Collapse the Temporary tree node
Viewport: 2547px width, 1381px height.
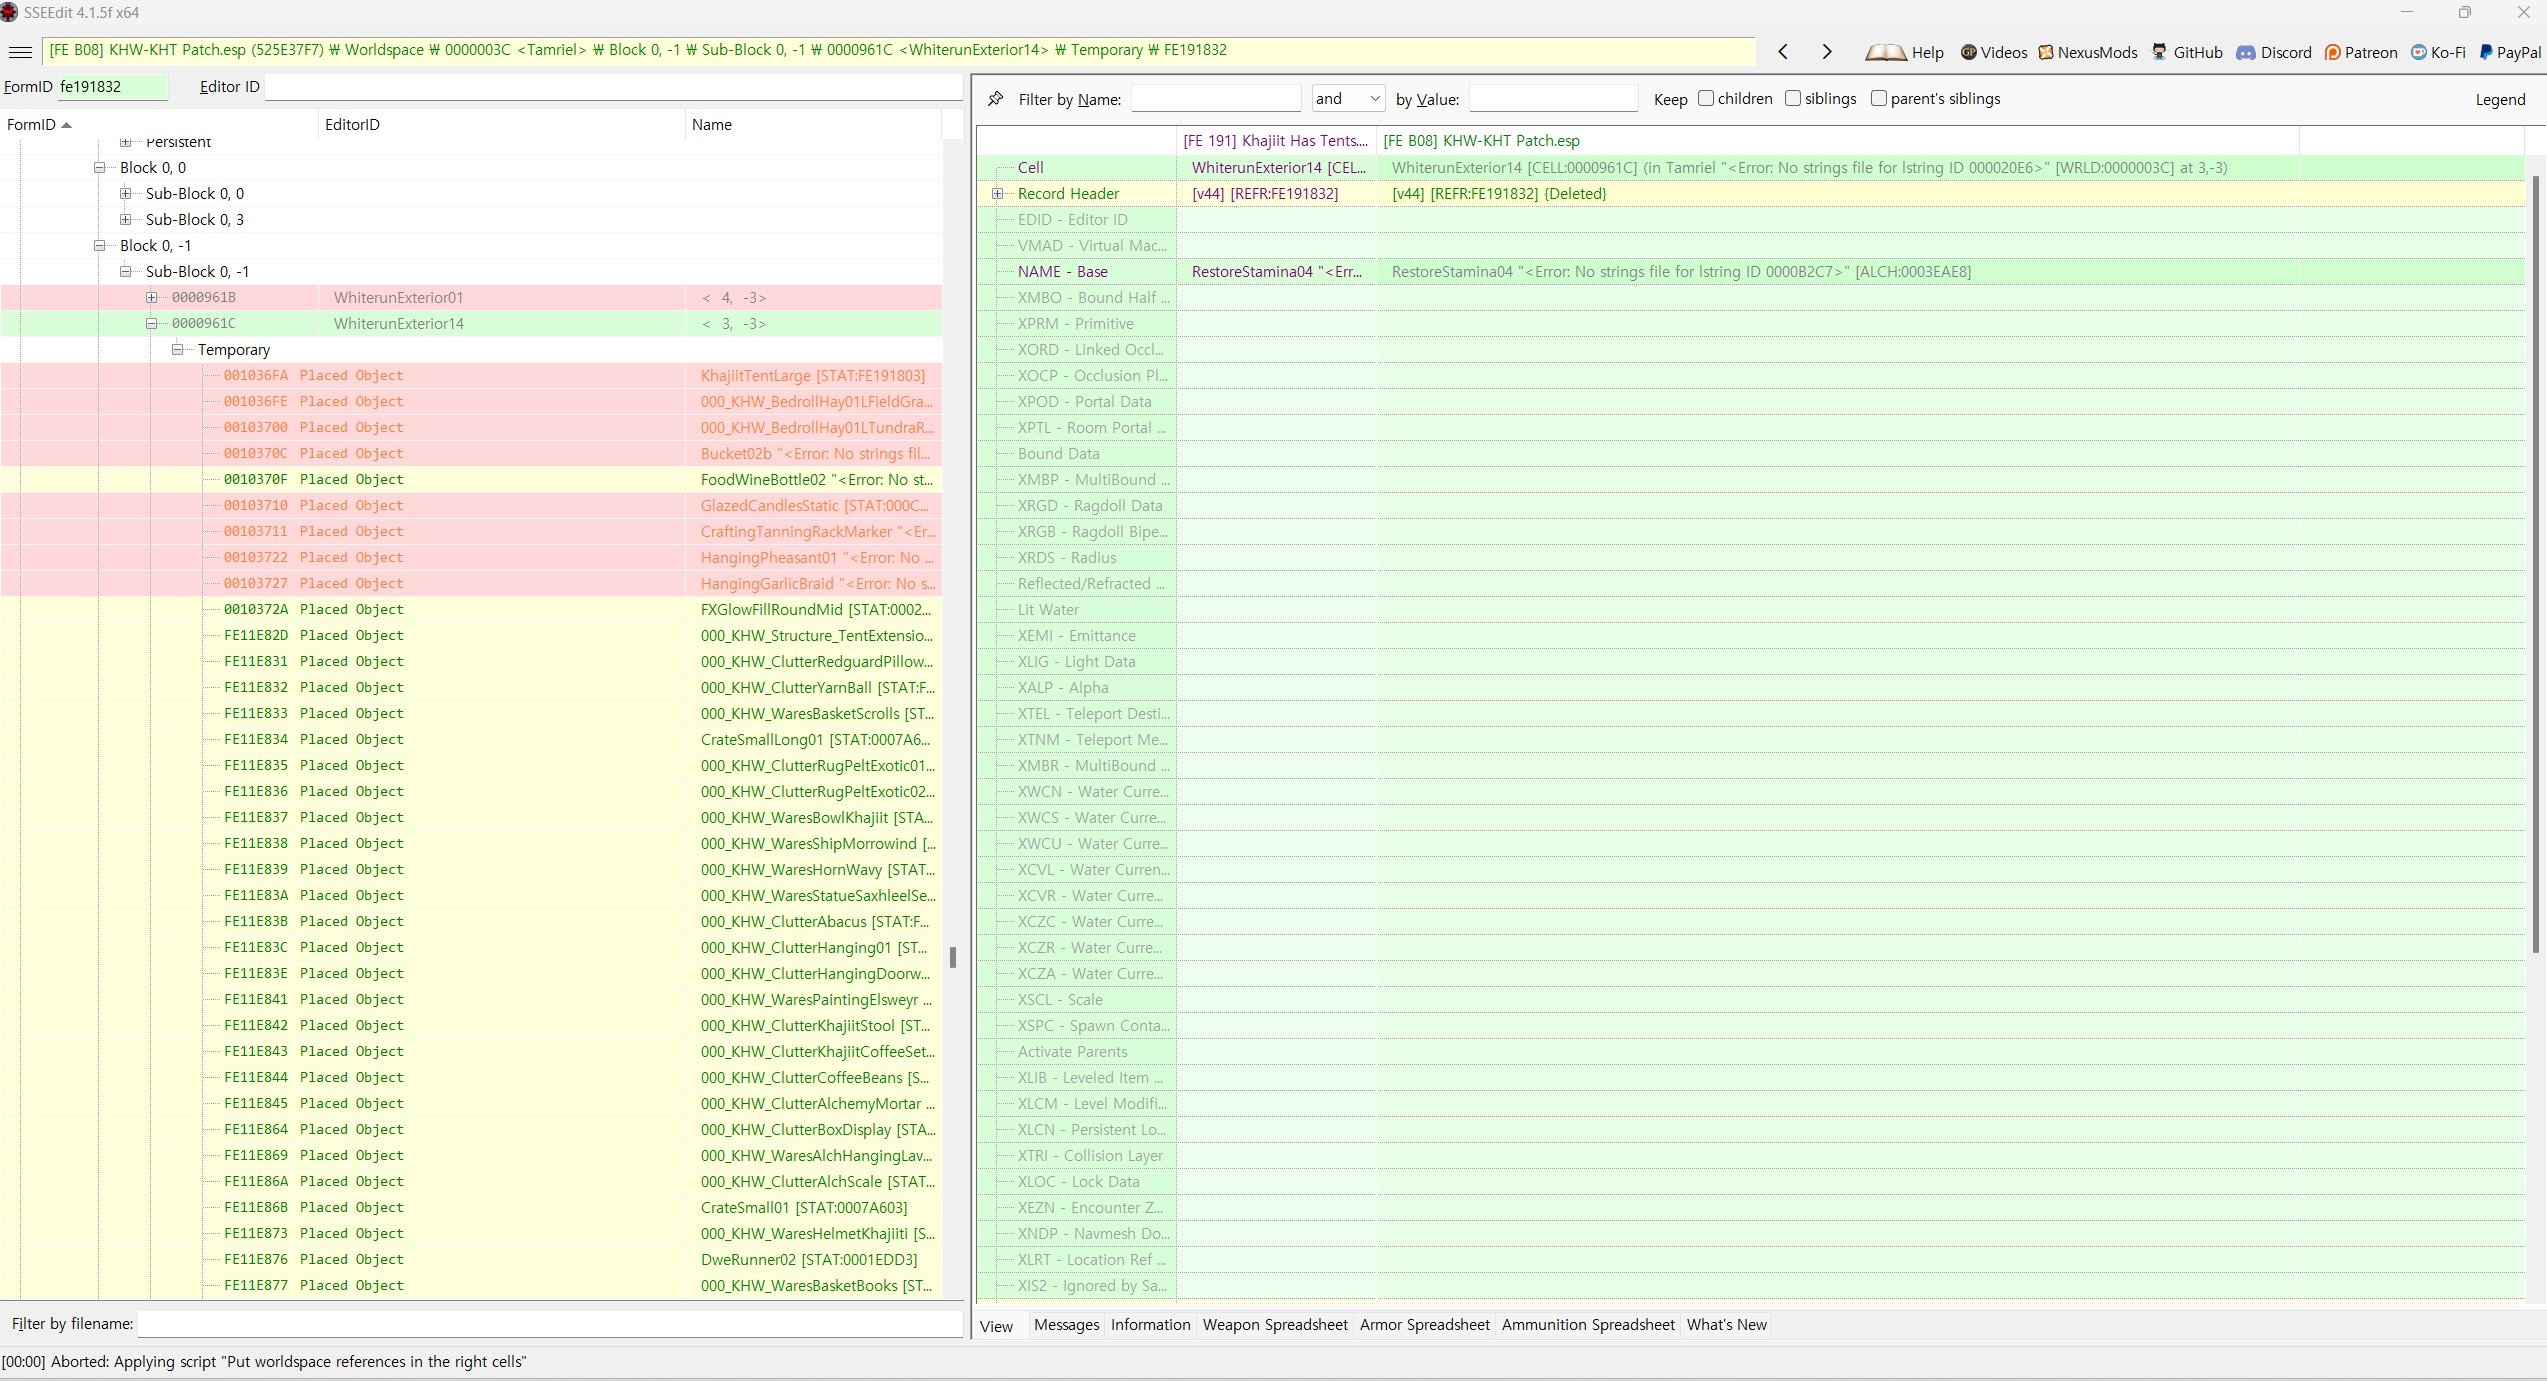[x=177, y=350]
